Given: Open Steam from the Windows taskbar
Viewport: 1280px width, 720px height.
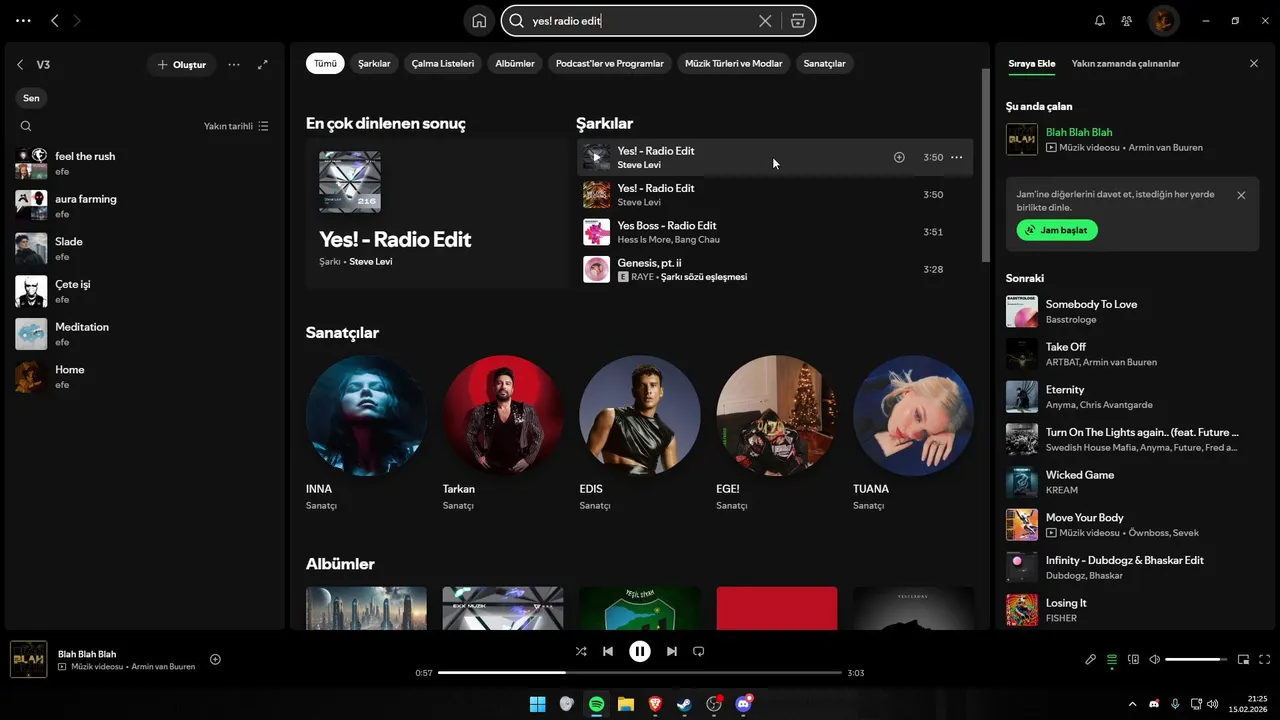Looking at the screenshot, I should coord(684,704).
